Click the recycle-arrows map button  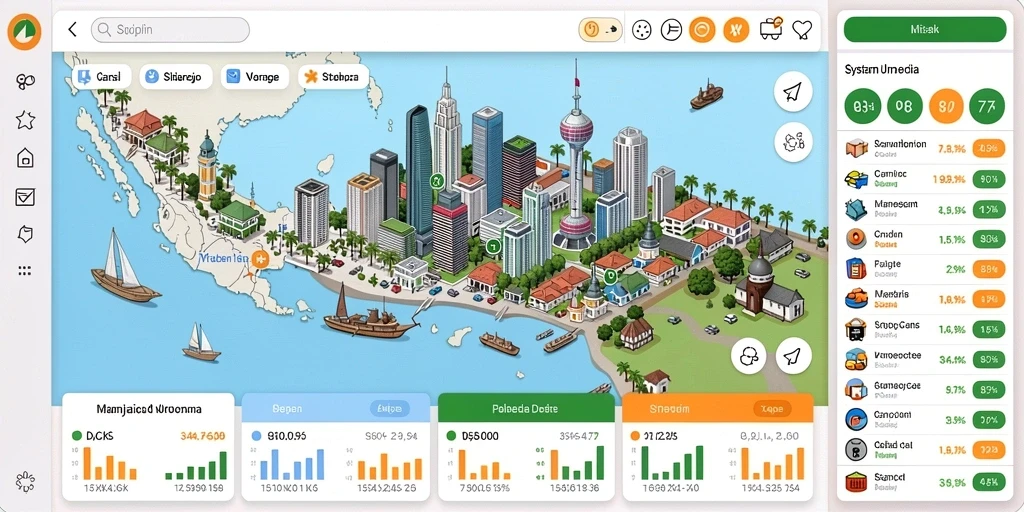tap(793, 142)
